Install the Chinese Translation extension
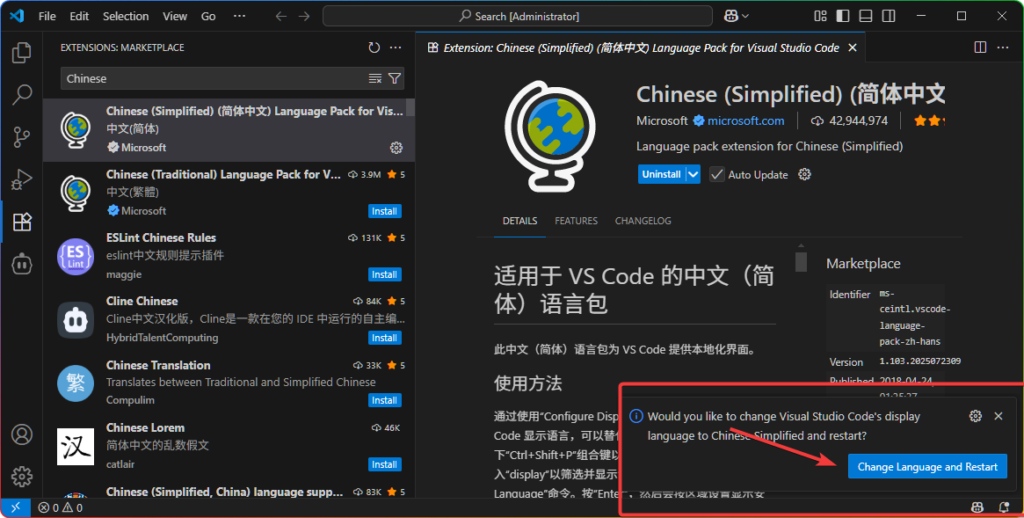This screenshot has height=518, width=1024. [385, 400]
